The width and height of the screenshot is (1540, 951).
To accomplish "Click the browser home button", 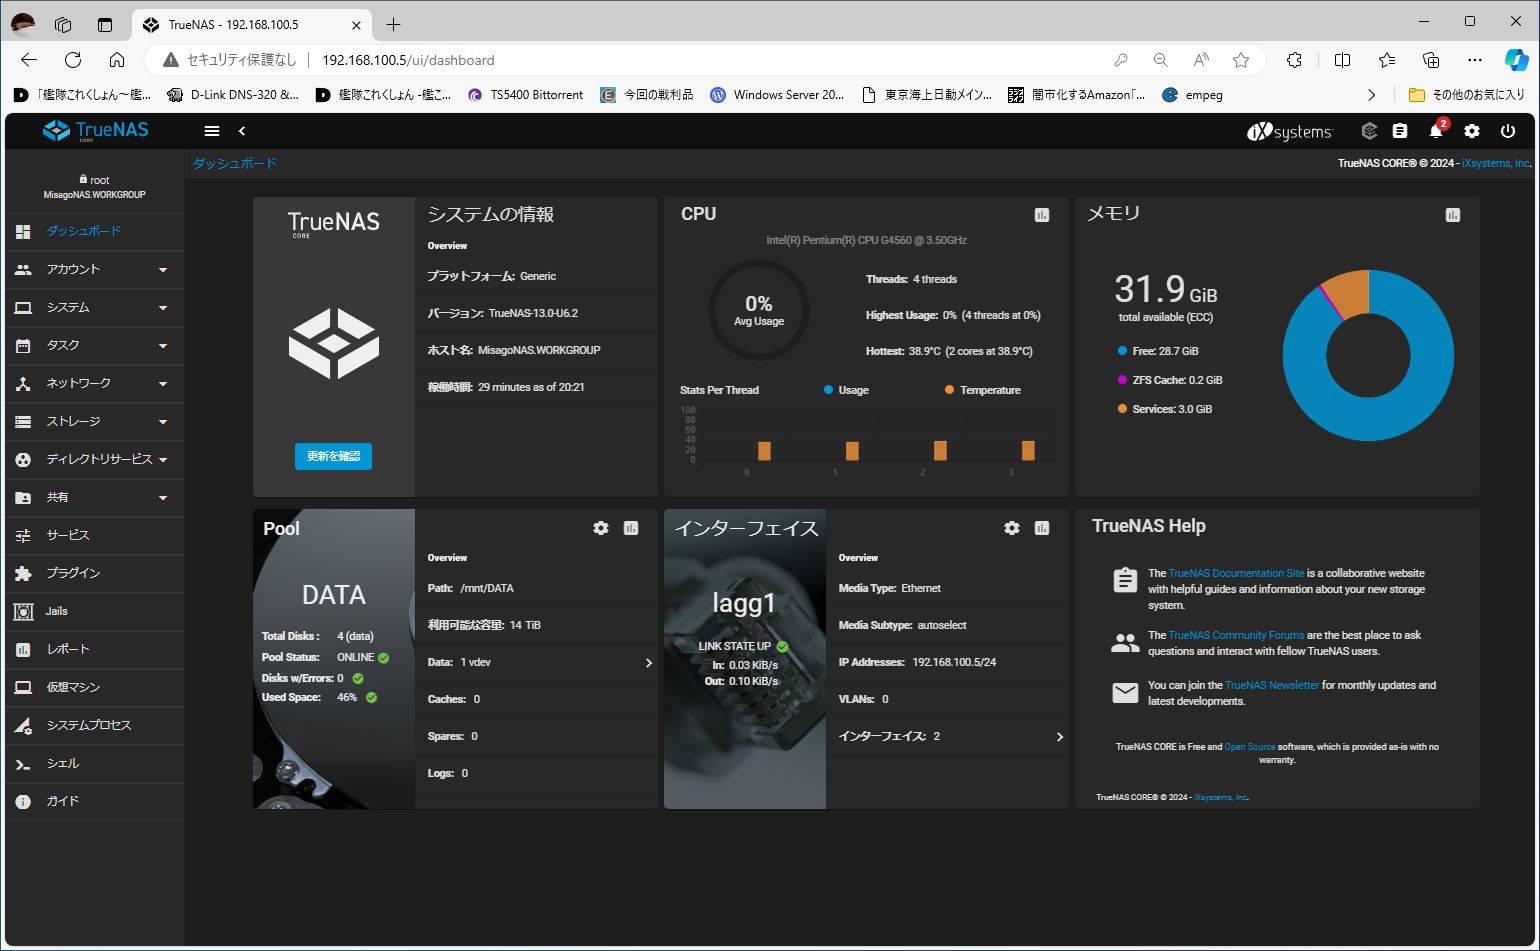I will pos(117,60).
